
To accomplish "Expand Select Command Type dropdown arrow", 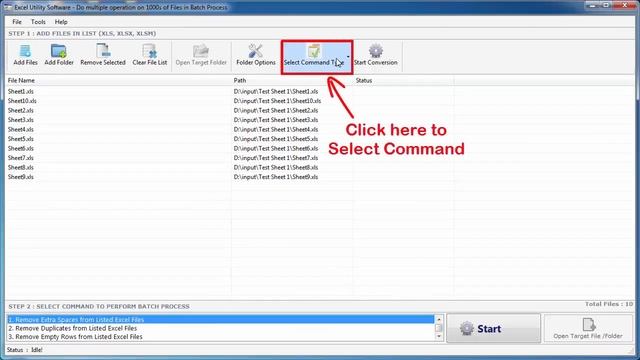I will pos(348,57).
